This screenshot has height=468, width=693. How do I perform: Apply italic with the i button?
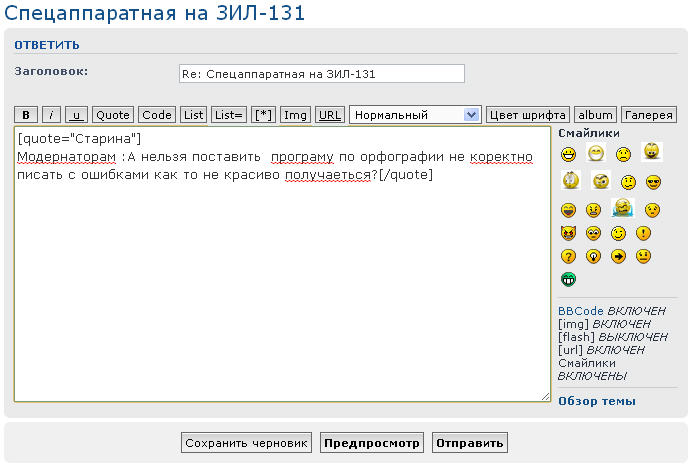coord(51,115)
